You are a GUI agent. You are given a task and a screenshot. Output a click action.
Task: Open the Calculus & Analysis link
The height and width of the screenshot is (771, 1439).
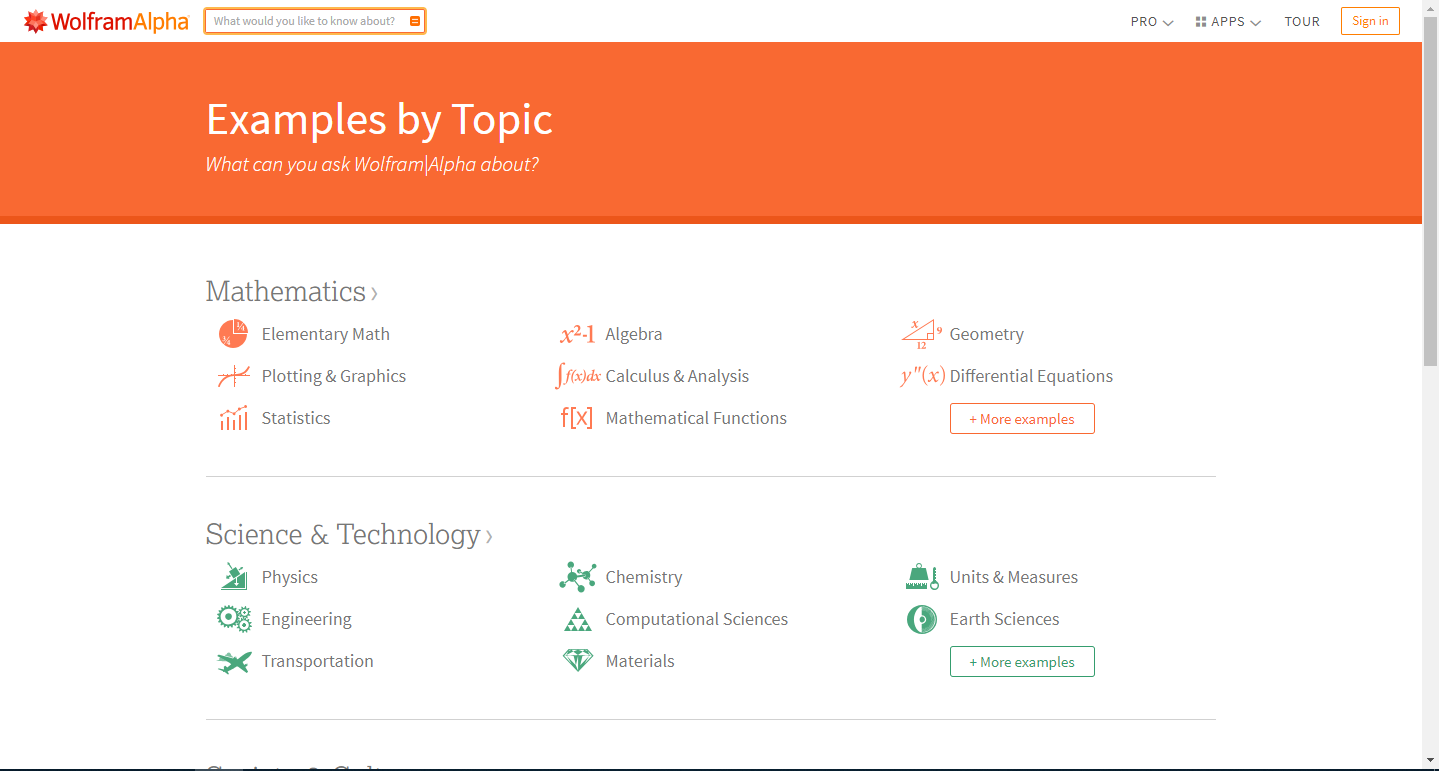[x=677, y=376]
